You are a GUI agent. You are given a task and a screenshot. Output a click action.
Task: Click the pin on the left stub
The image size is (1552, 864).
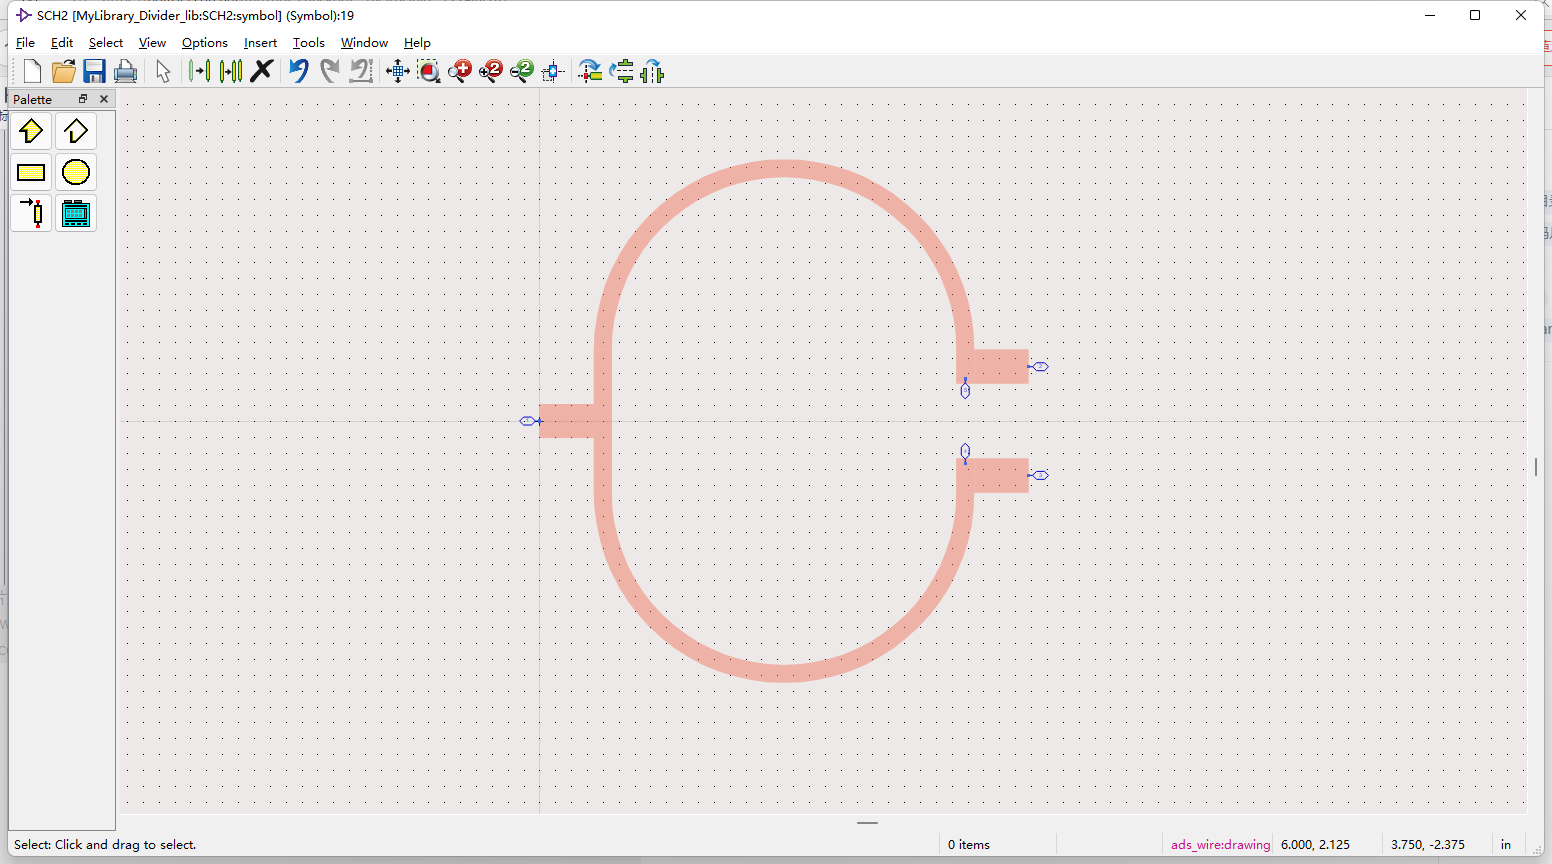[x=530, y=421]
